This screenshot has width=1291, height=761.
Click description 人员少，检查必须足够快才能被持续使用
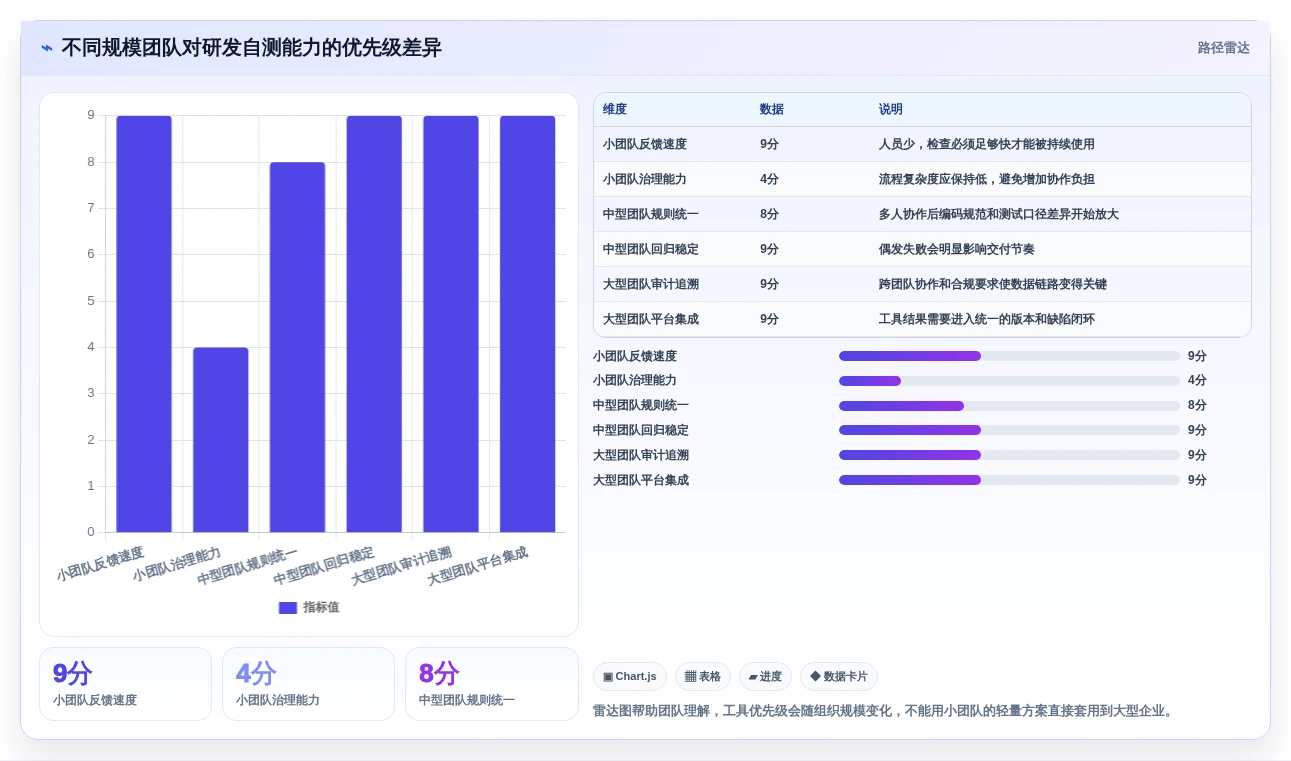pyautogui.click(x=987, y=144)
